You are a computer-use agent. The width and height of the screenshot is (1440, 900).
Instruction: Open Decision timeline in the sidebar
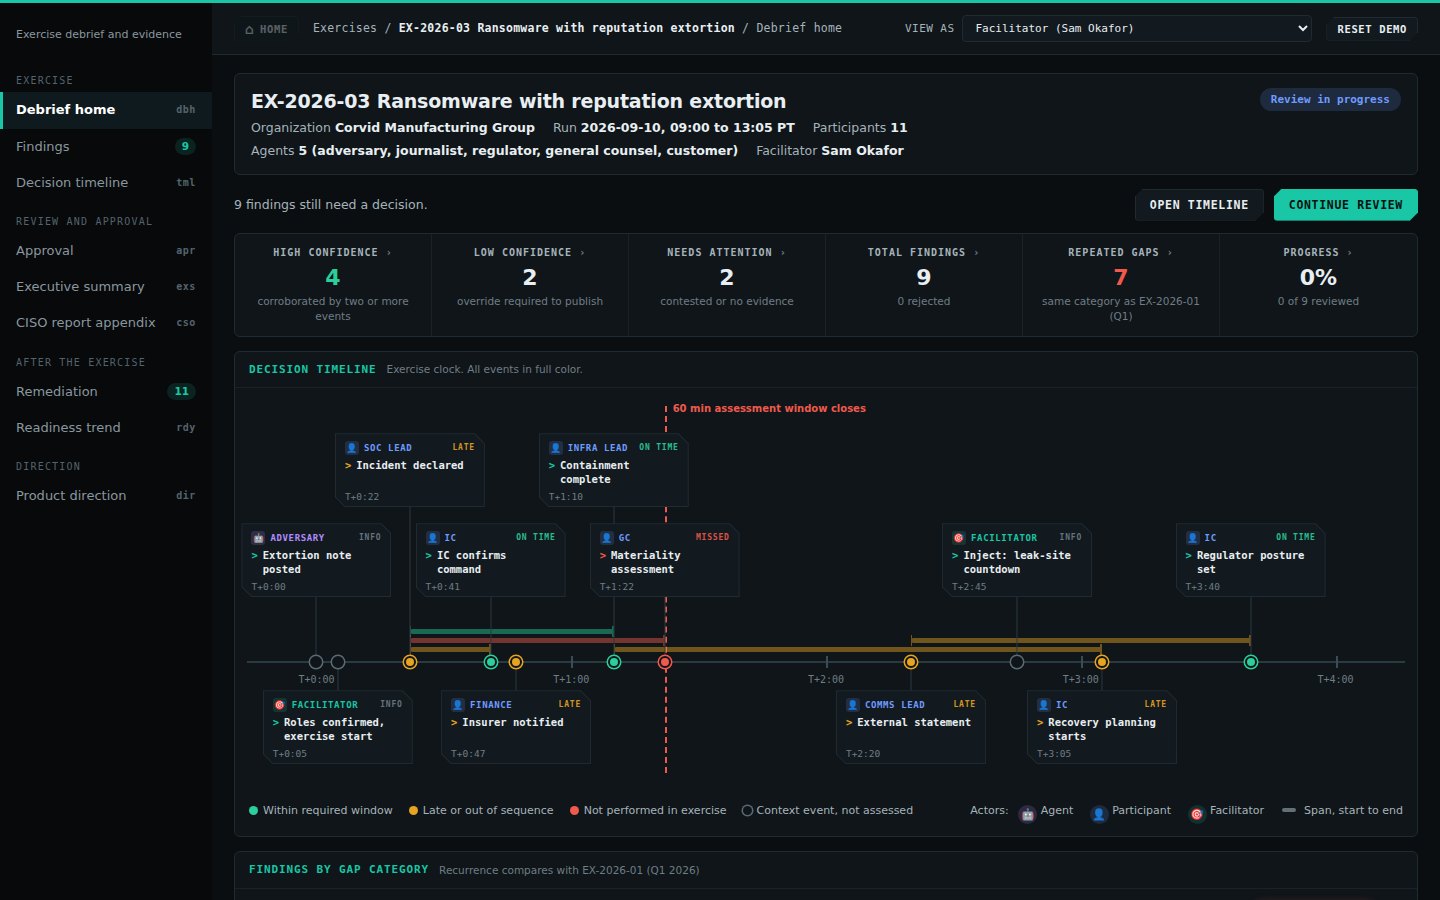(x=106, y=182)
